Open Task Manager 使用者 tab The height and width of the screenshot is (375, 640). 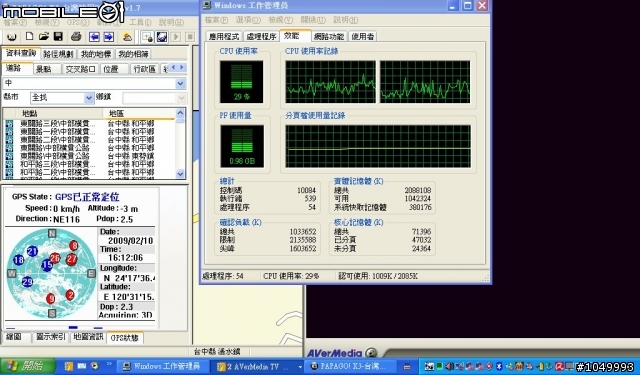click(x=362, y=36)
